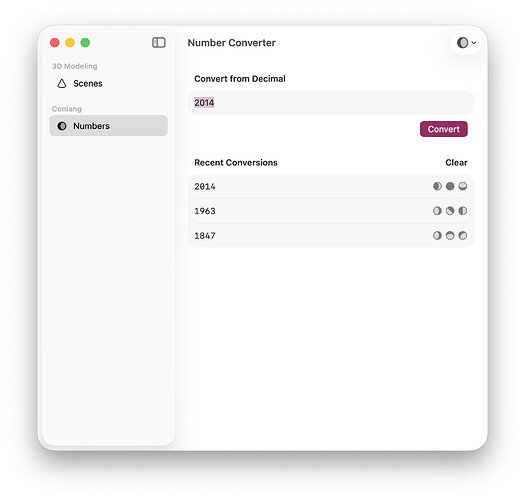Click the middle glyph in the 2014 row
The height and width of the screenshot is (500, 524).
[450, 186]
